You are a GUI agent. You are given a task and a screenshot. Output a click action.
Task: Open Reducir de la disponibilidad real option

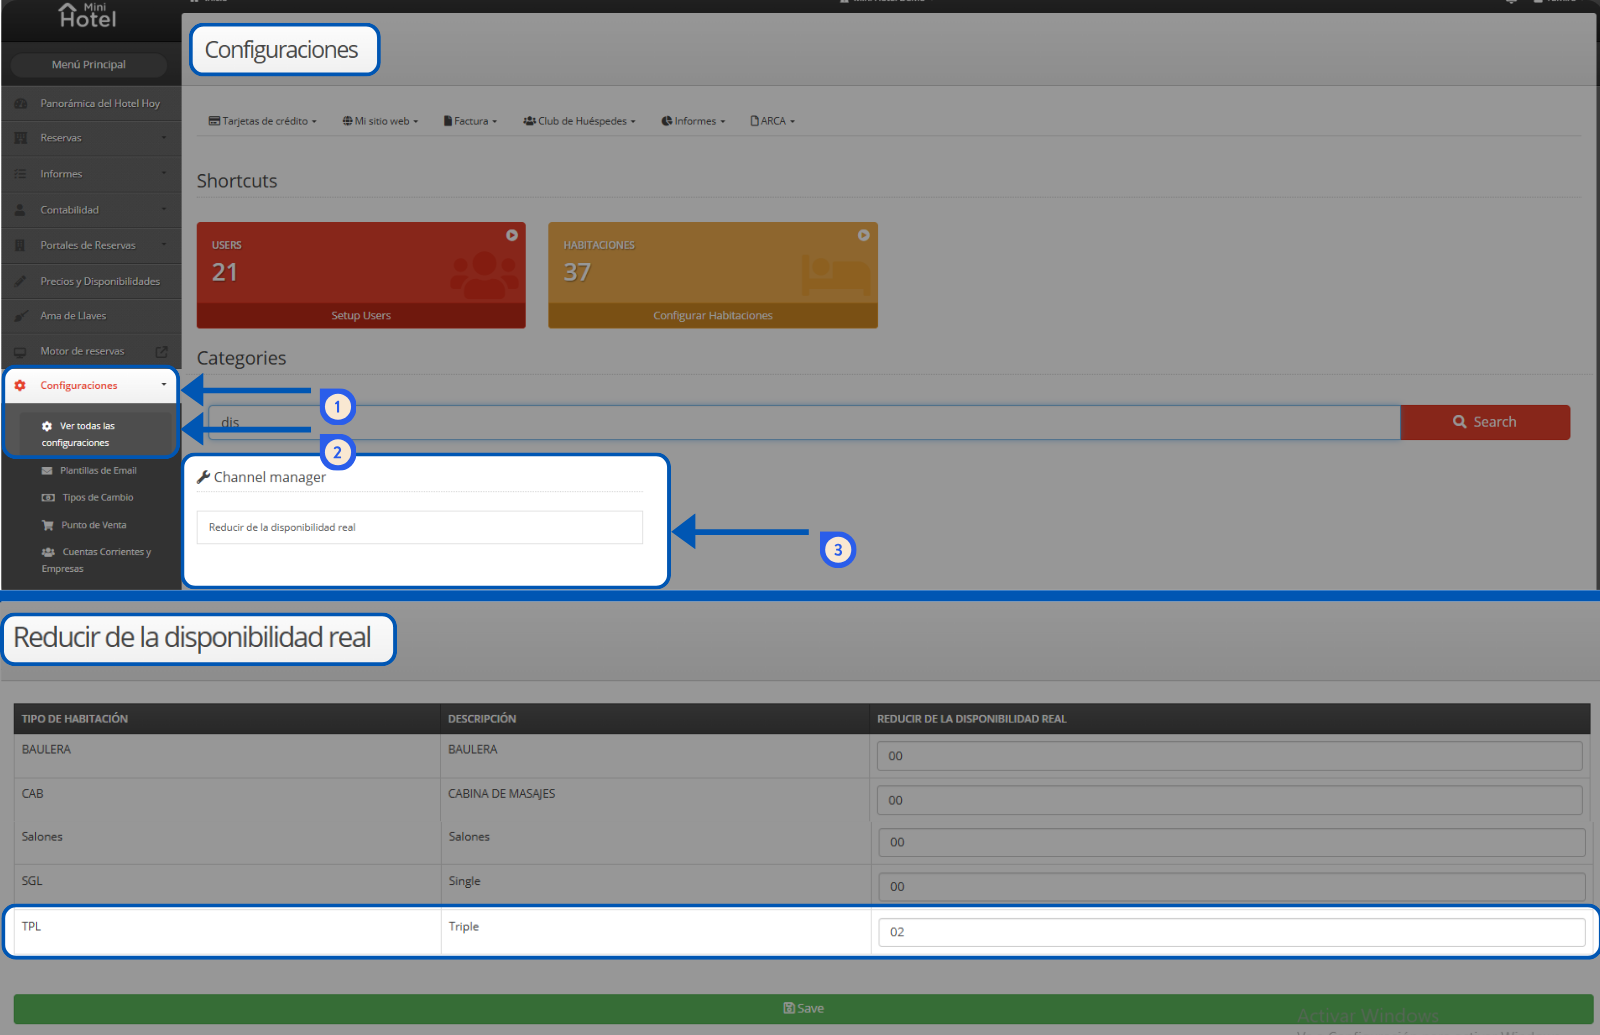[x=420, y=528]
